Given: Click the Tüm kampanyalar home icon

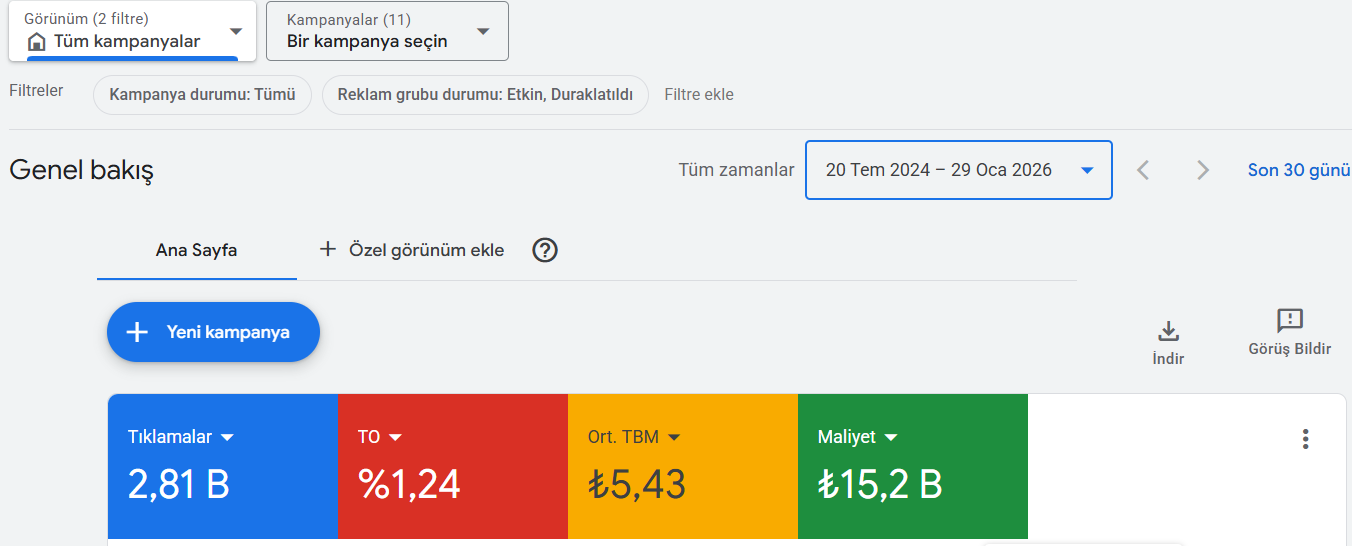Looking at the screenshot, I should coord(37,42).
